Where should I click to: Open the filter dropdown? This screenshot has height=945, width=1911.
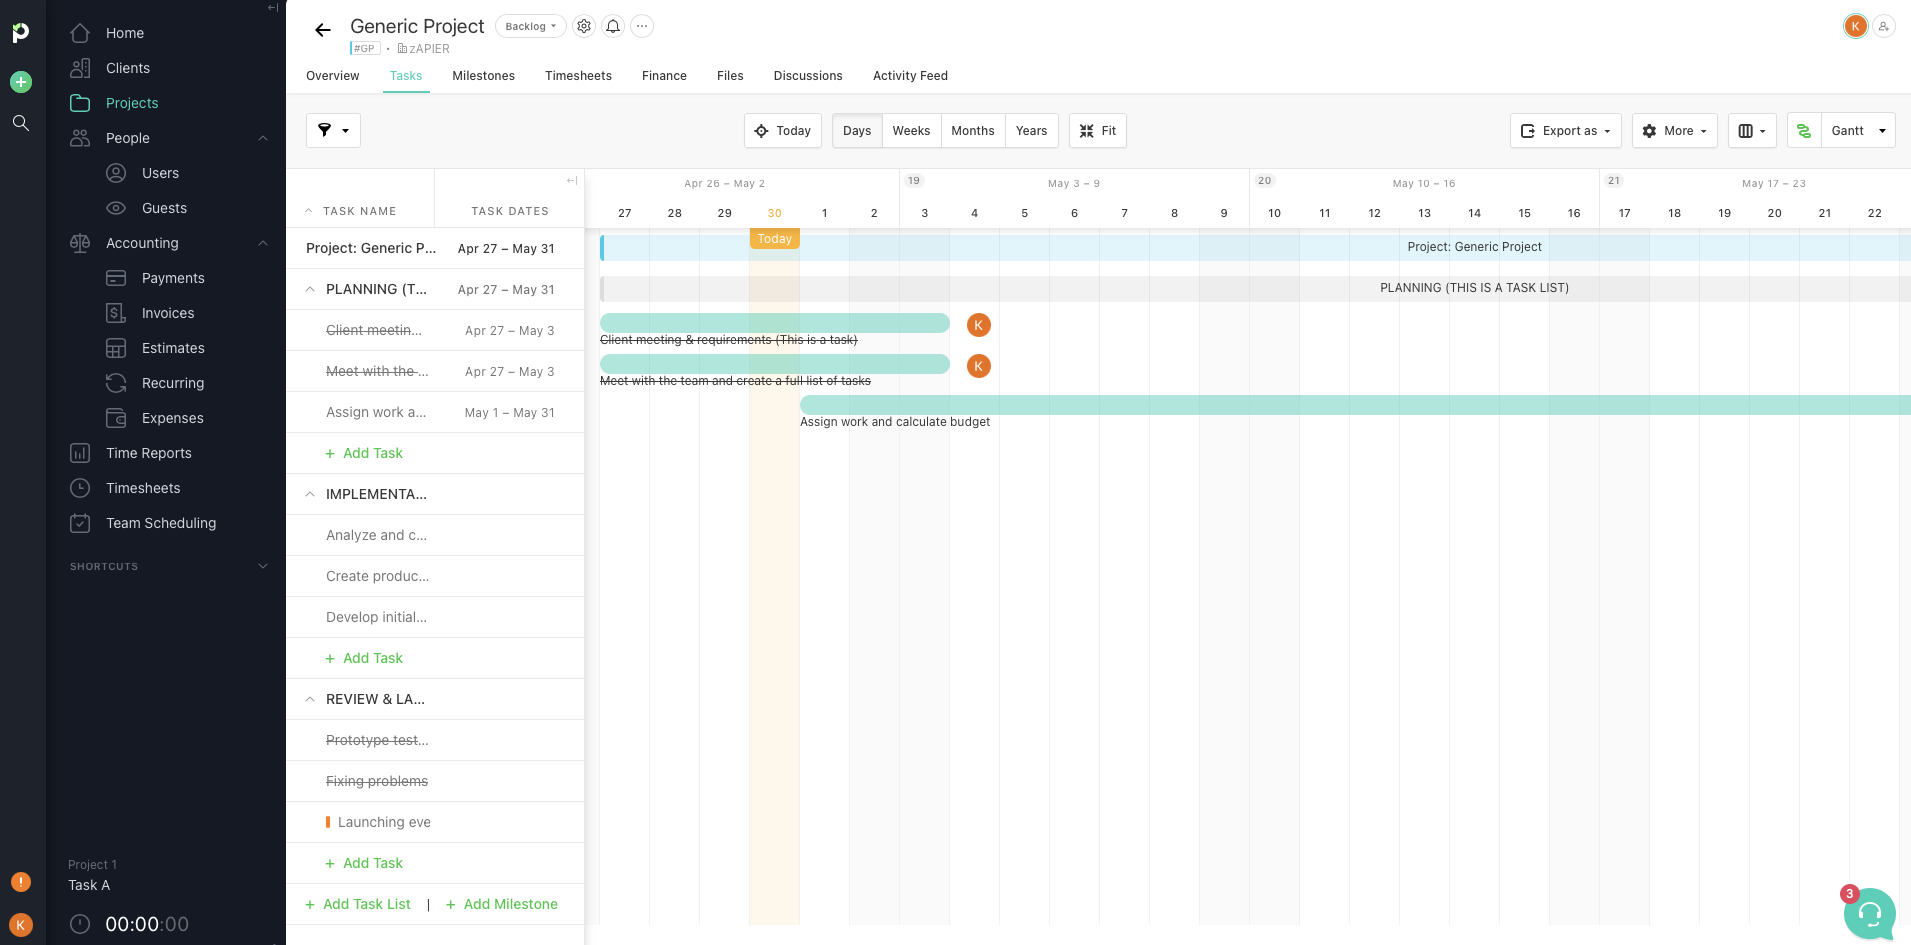tap(333, 130)
